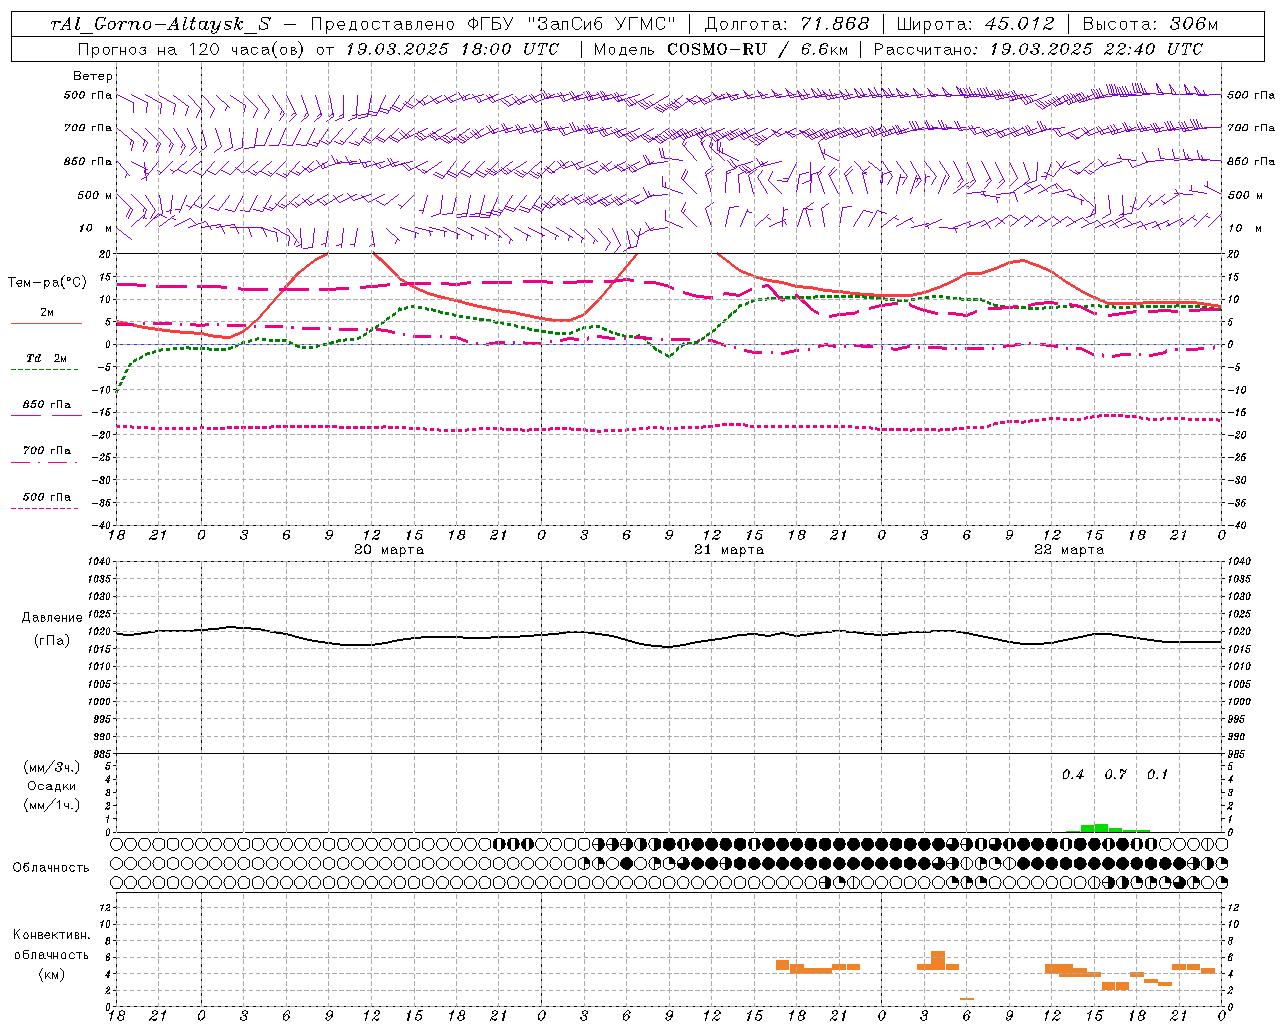Click the 0.4 precipitation amount value
1280x1024 pixels.
click(x=1073, y=774)
